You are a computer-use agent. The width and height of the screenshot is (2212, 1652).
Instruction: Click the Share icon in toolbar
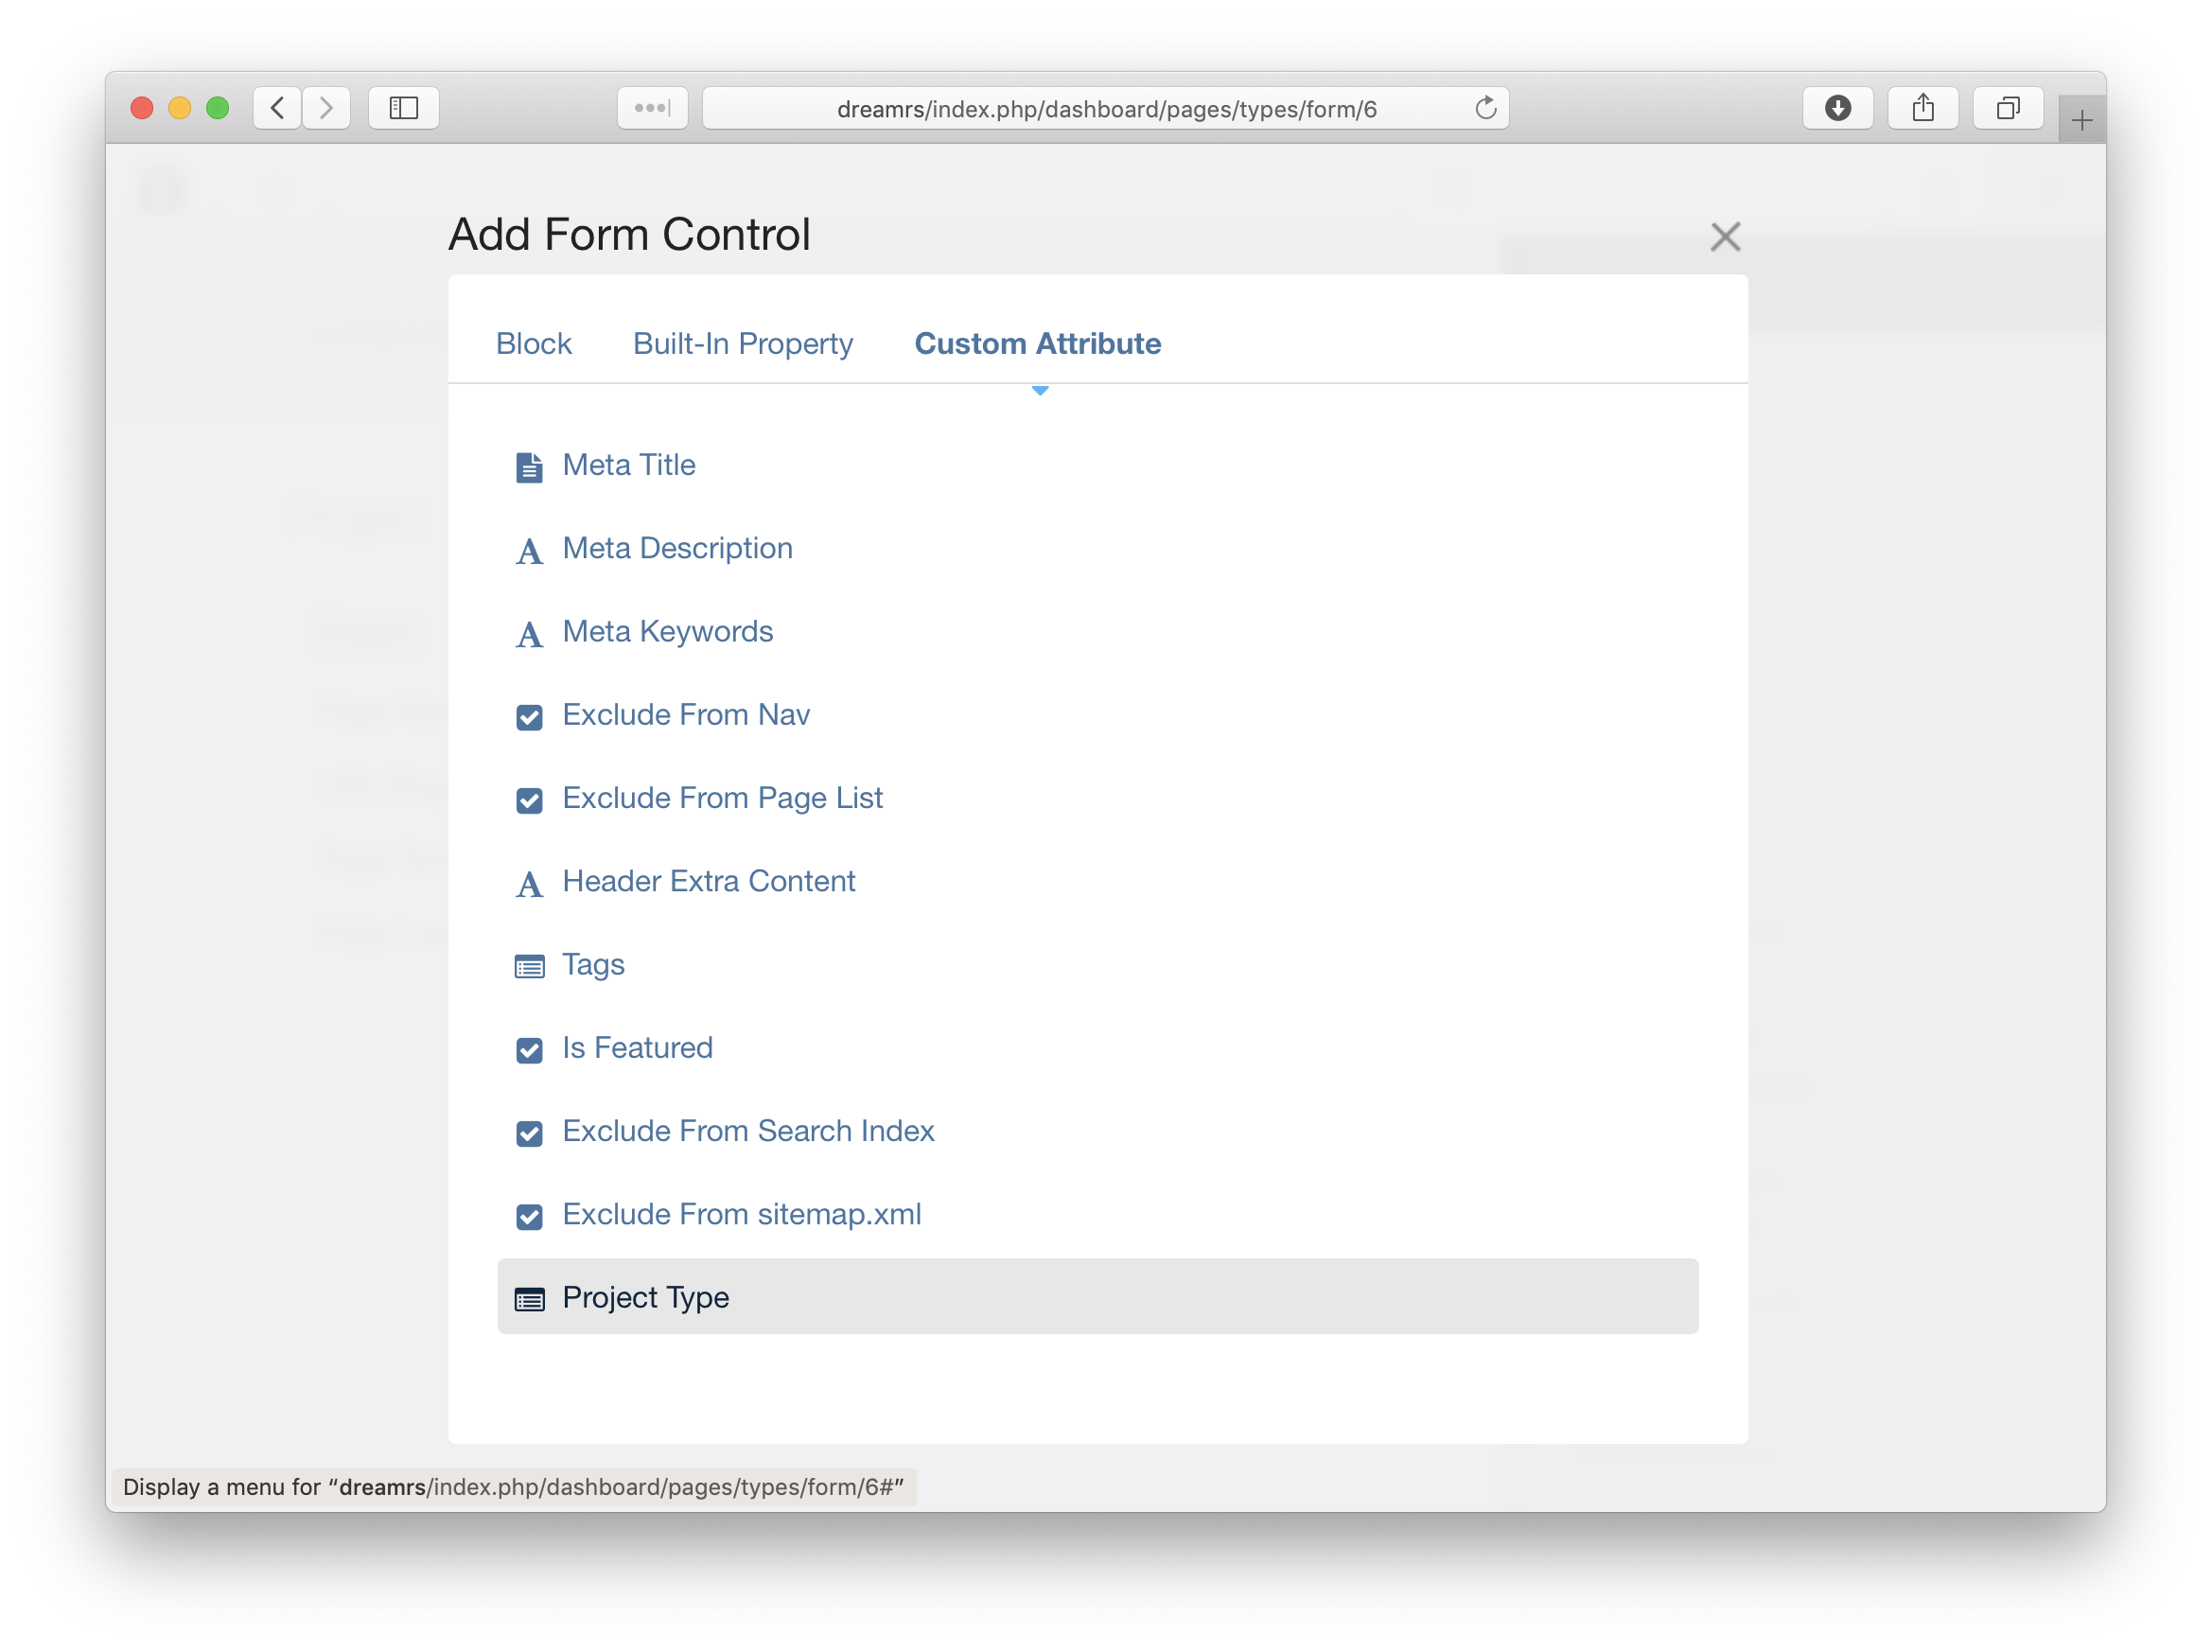(1922, 108)
